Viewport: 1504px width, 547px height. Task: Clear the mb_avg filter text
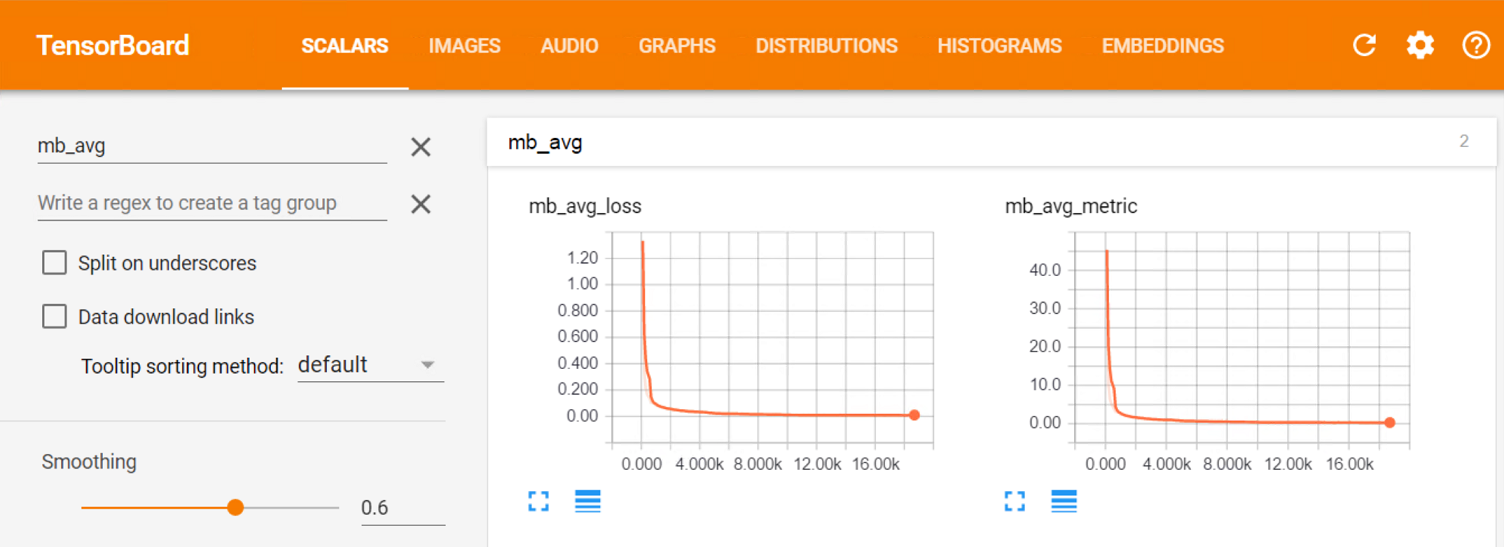[421, 147]
